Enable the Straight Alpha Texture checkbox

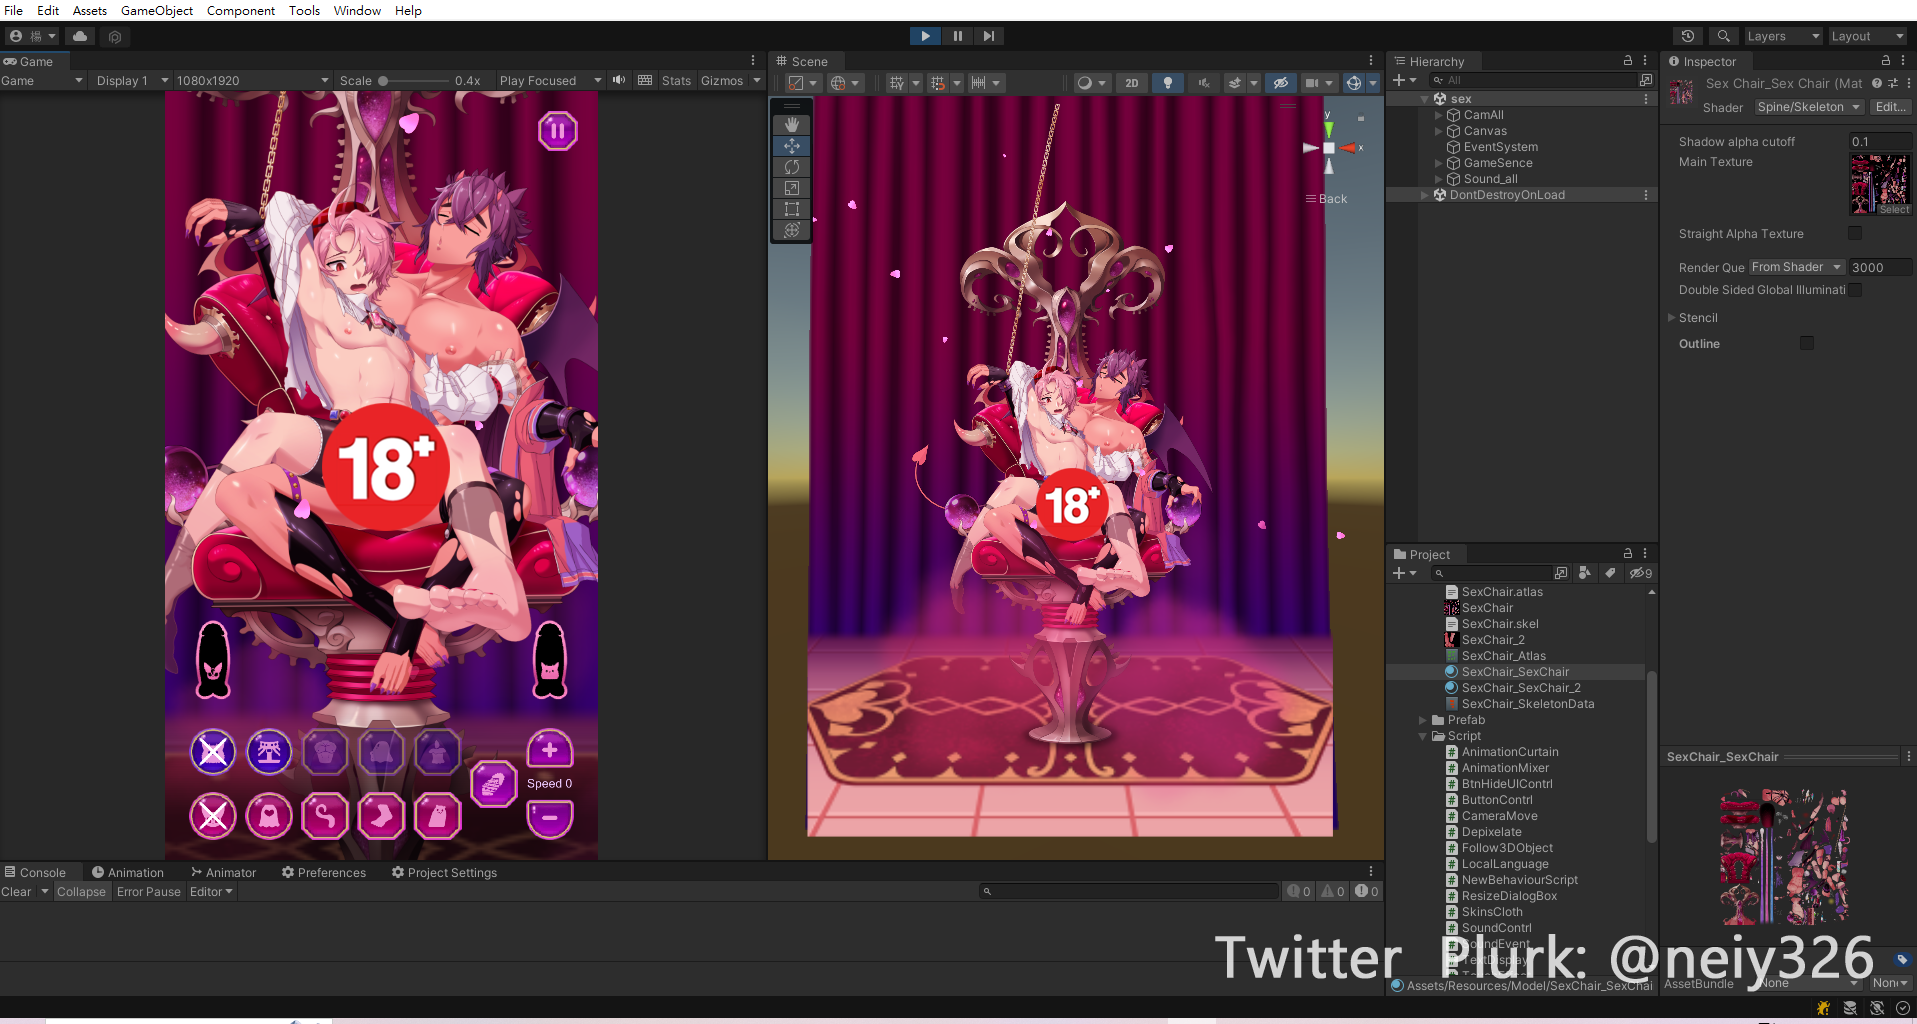1855,234
